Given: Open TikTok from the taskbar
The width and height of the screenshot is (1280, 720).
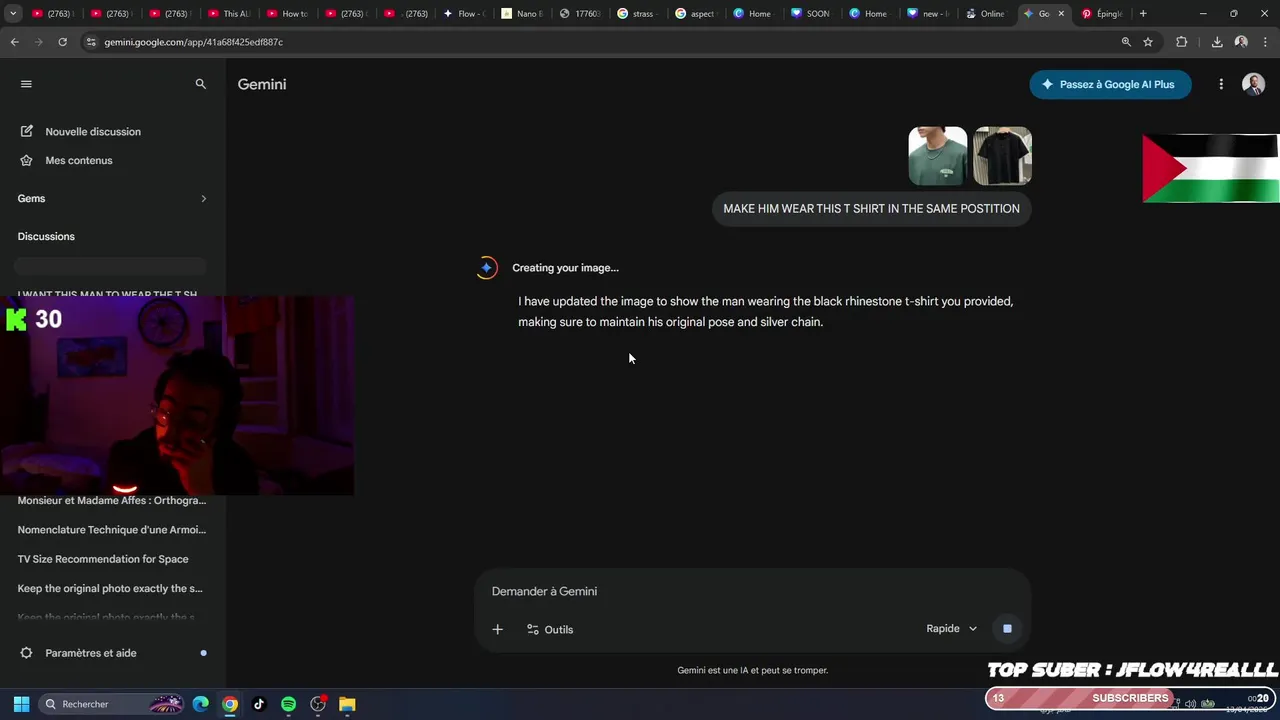Looking at the screenshot, I should tap(259, 704).
